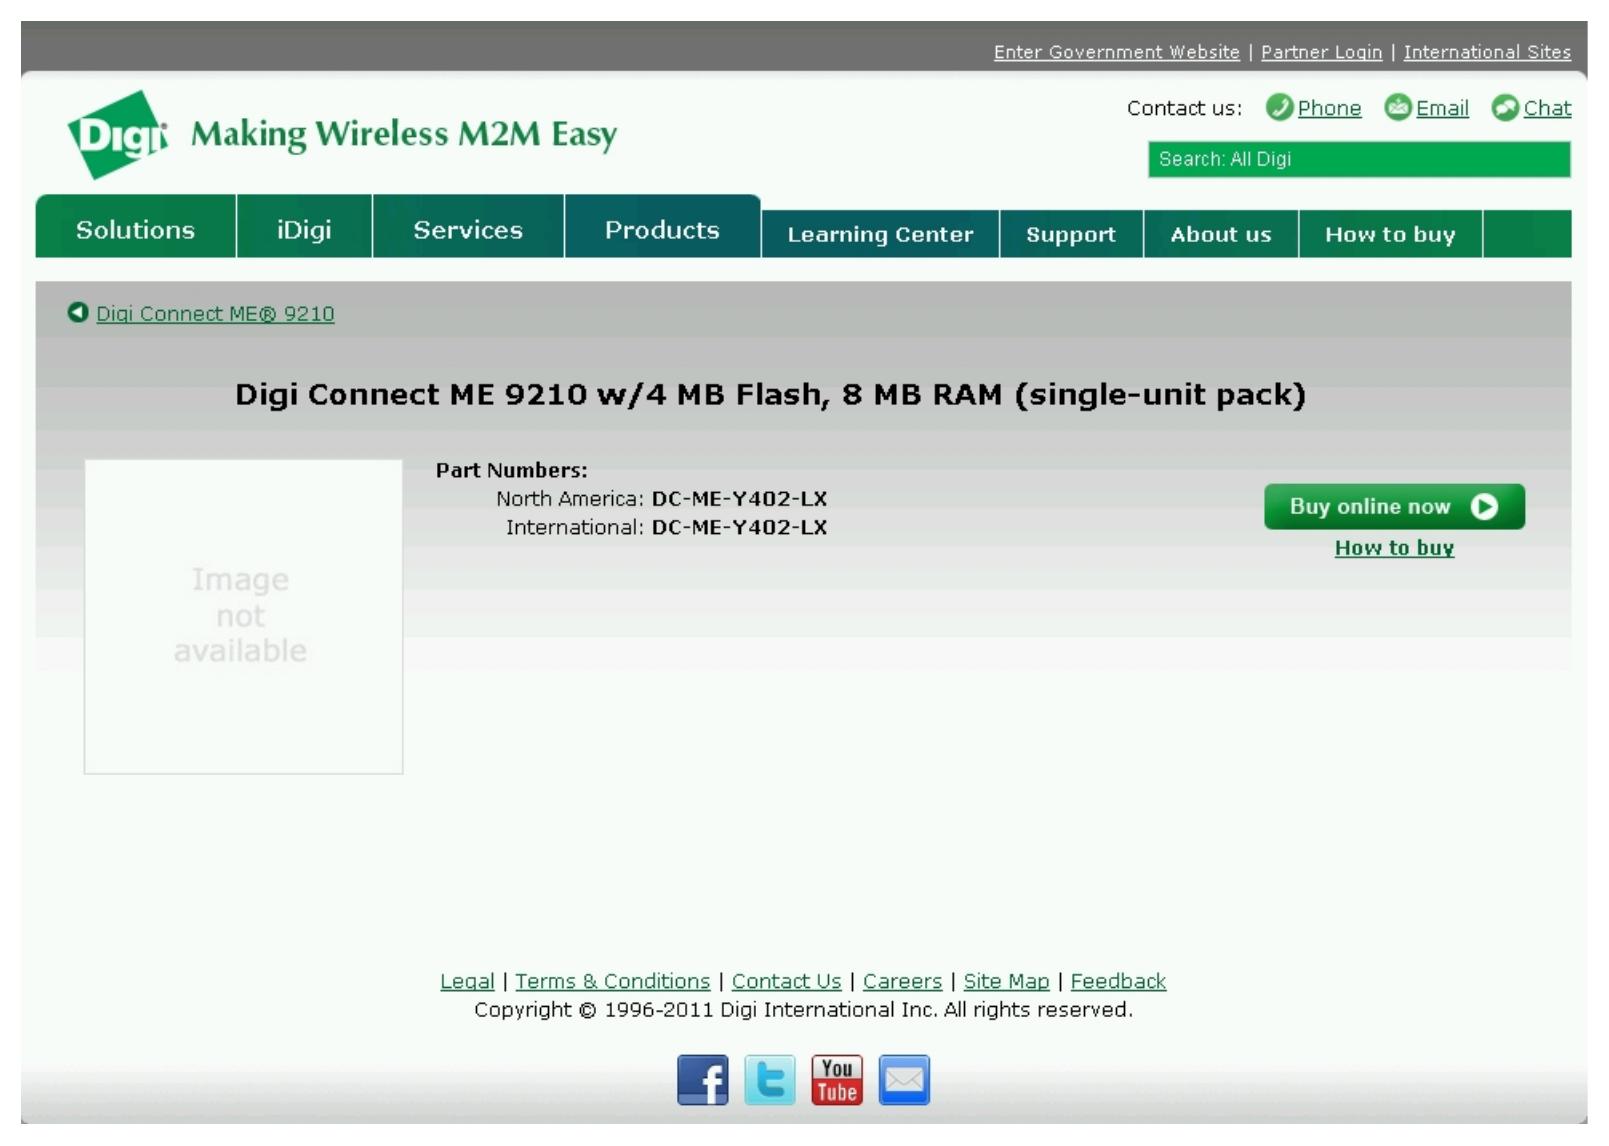Go to the Learning Center tab
The height and width of the screenshot is (1146, 1609).
[x=880, y=234]
